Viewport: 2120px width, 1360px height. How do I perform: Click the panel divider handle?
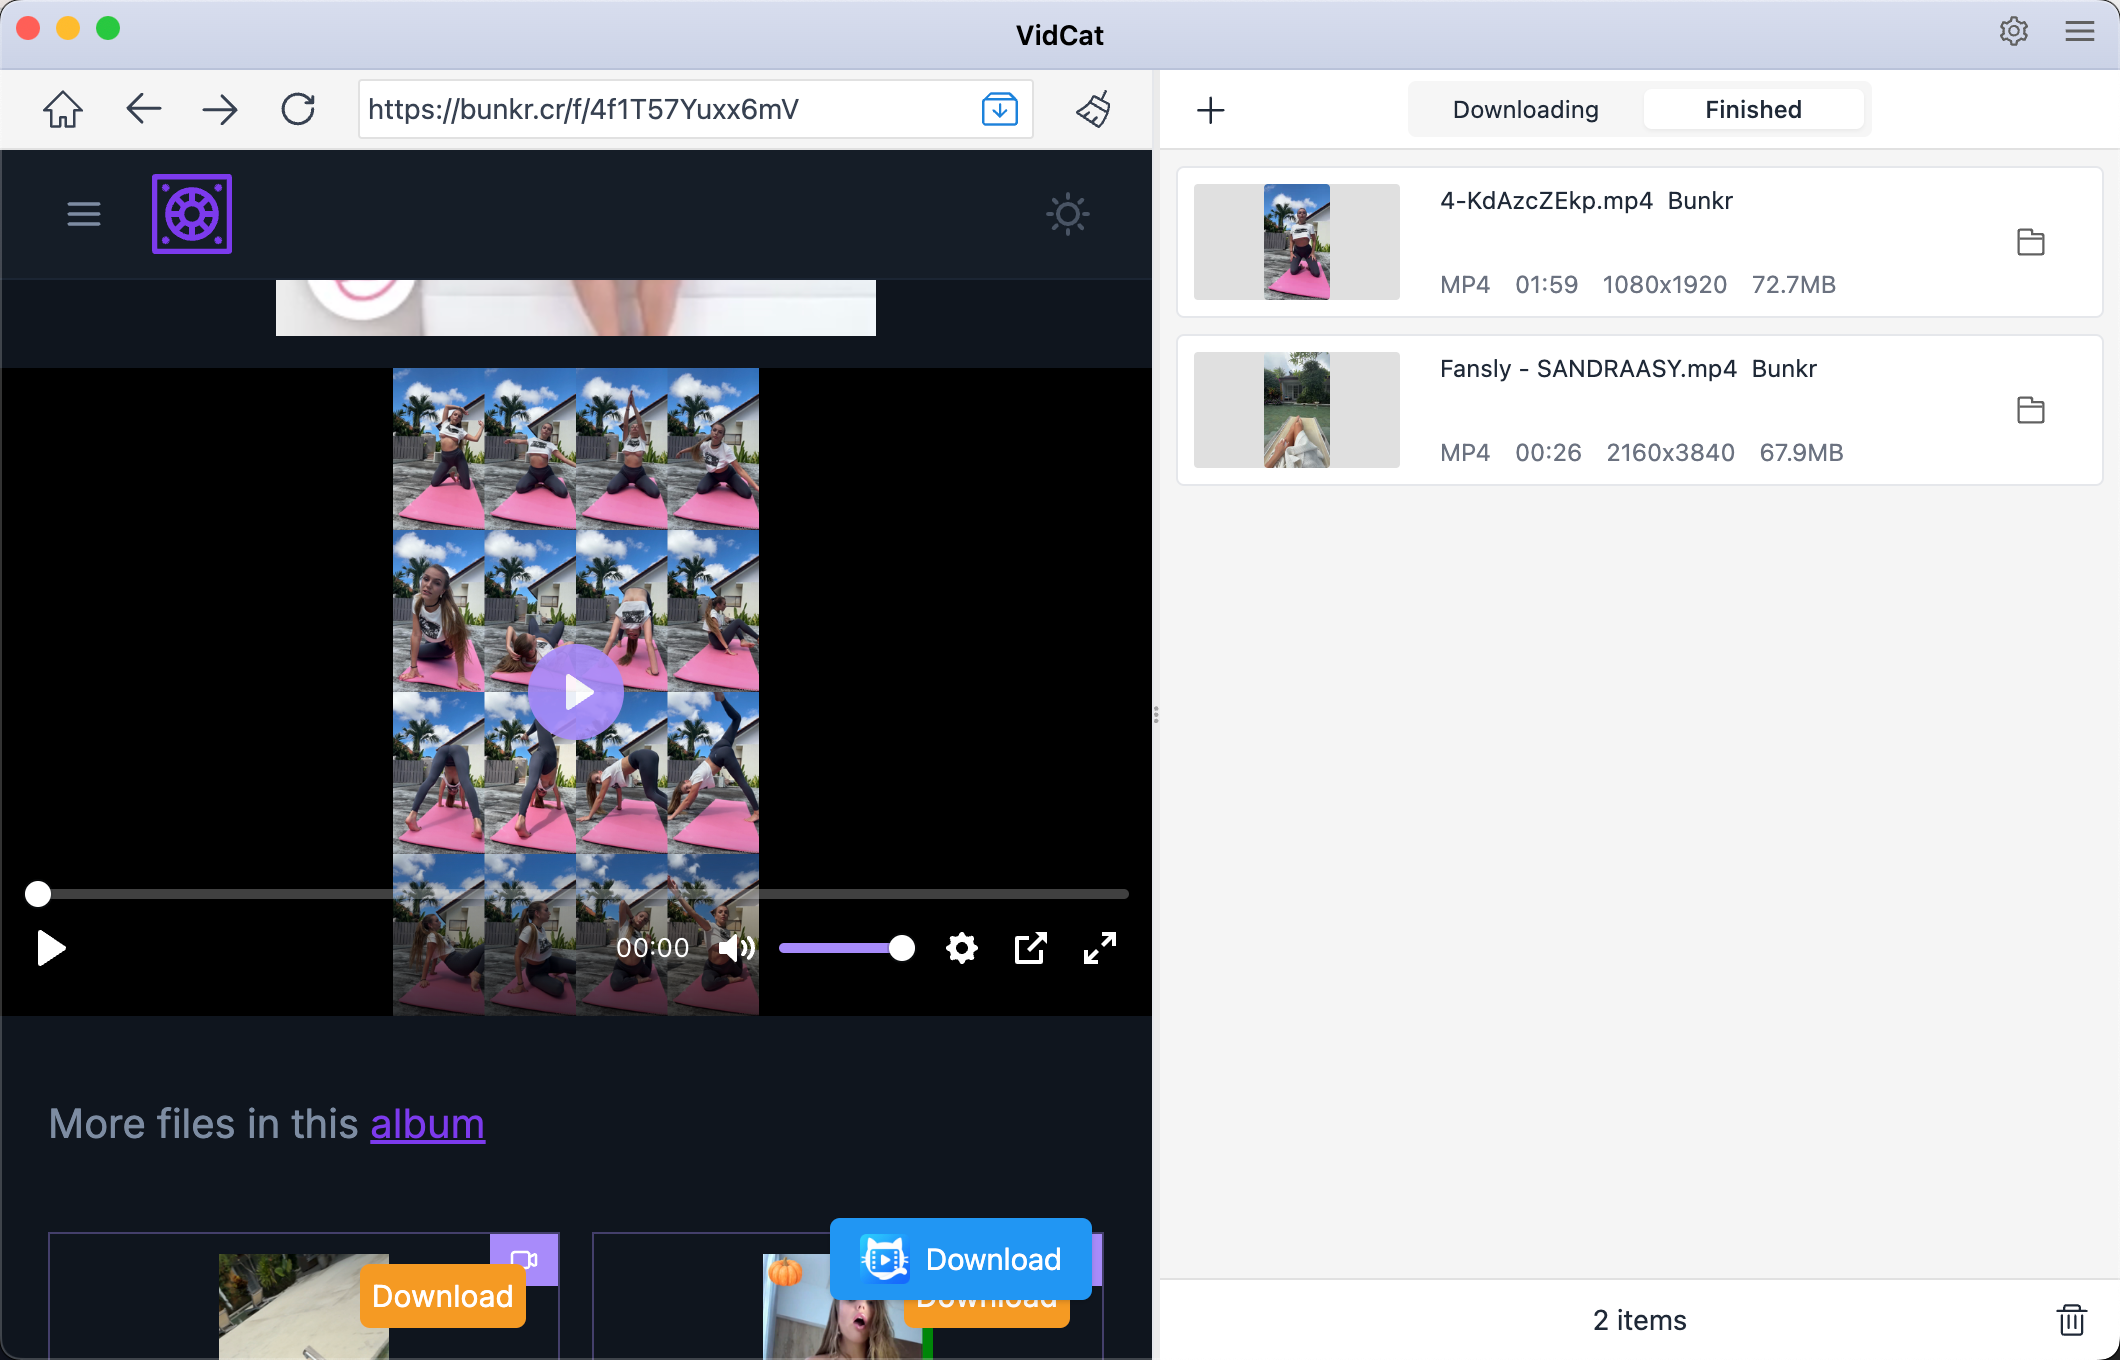(x=1156, y=714)
